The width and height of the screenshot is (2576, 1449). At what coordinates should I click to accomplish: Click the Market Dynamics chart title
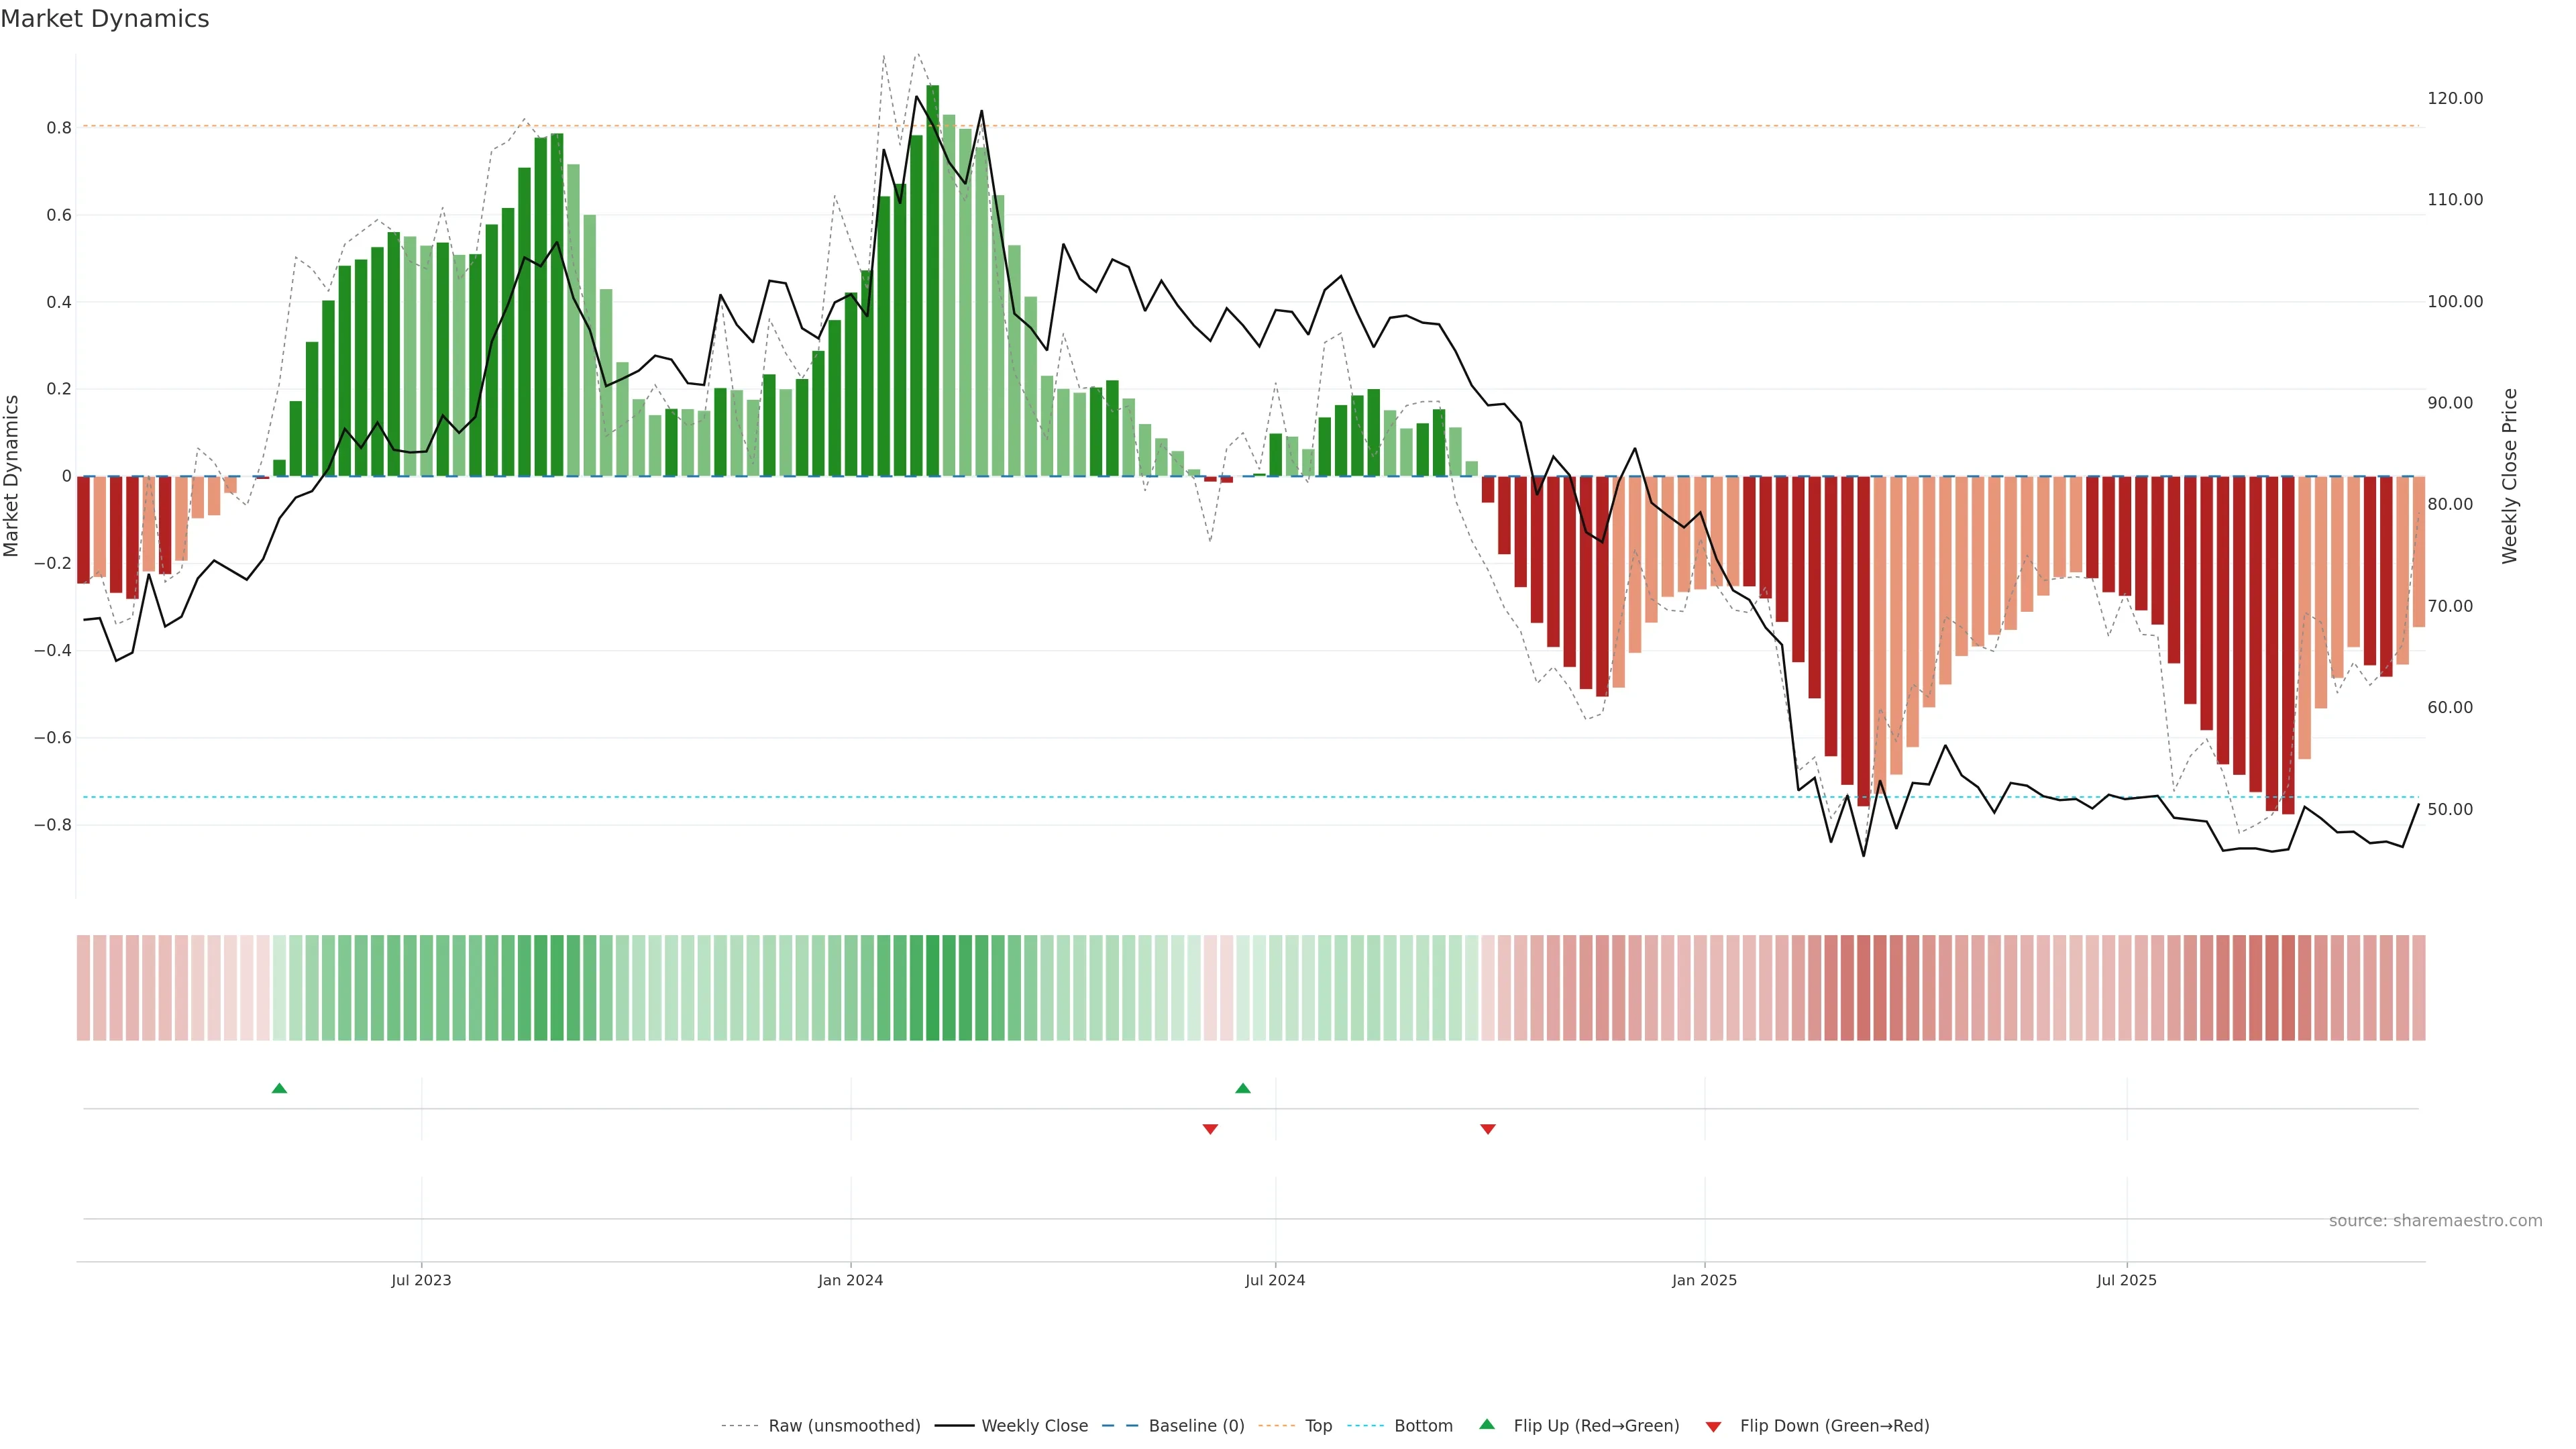pos(105,19)
